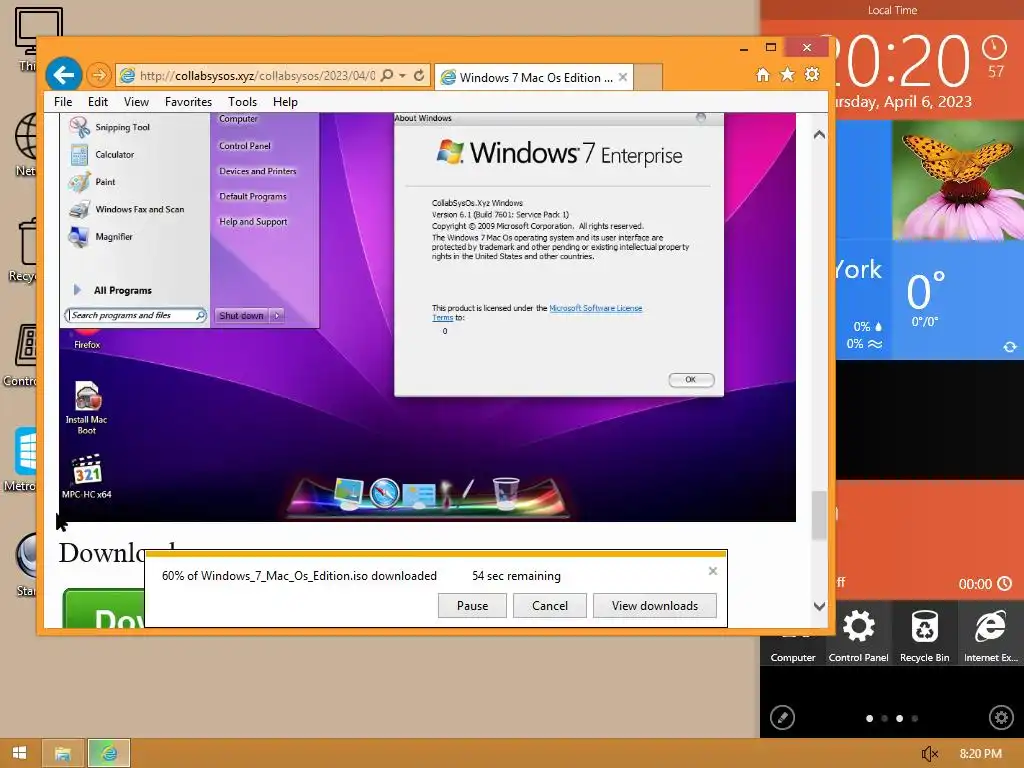Image resolution: width=1024 pixels, height=768 pixels.
Task: Click the green Download button on page
Action: (x=104, y=609)
